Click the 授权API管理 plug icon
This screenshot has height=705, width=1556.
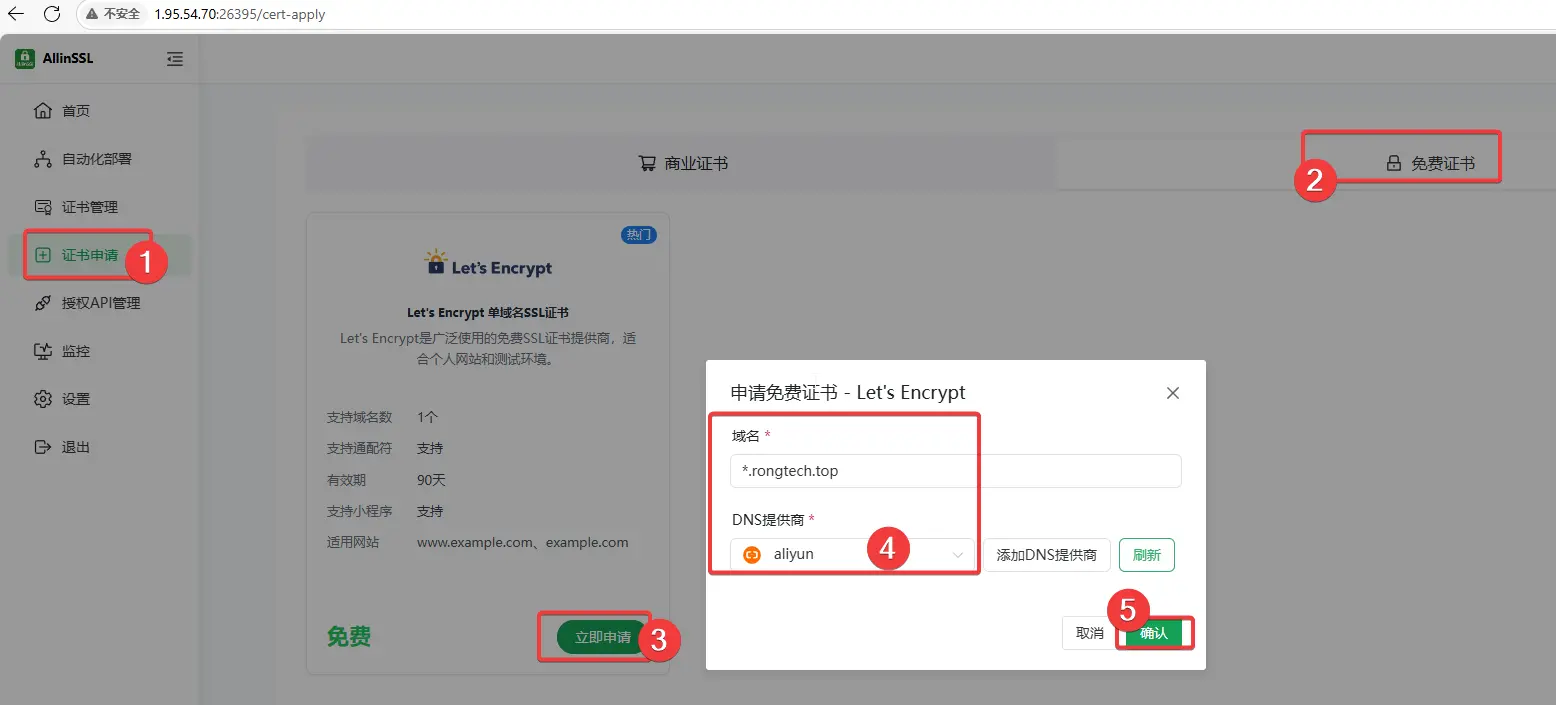(x=42, y=303)
